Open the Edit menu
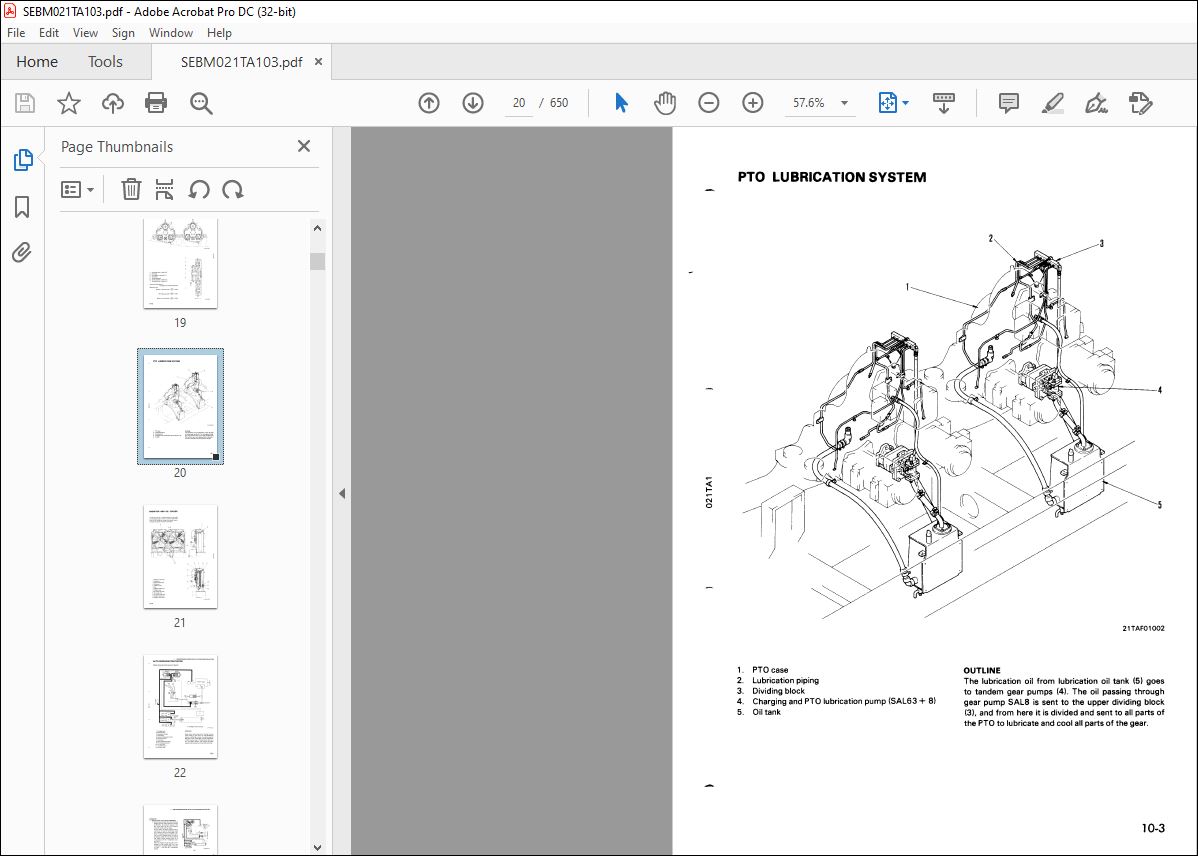The width and height of the screenshot is (1198, 856). (x=49, y=33)
